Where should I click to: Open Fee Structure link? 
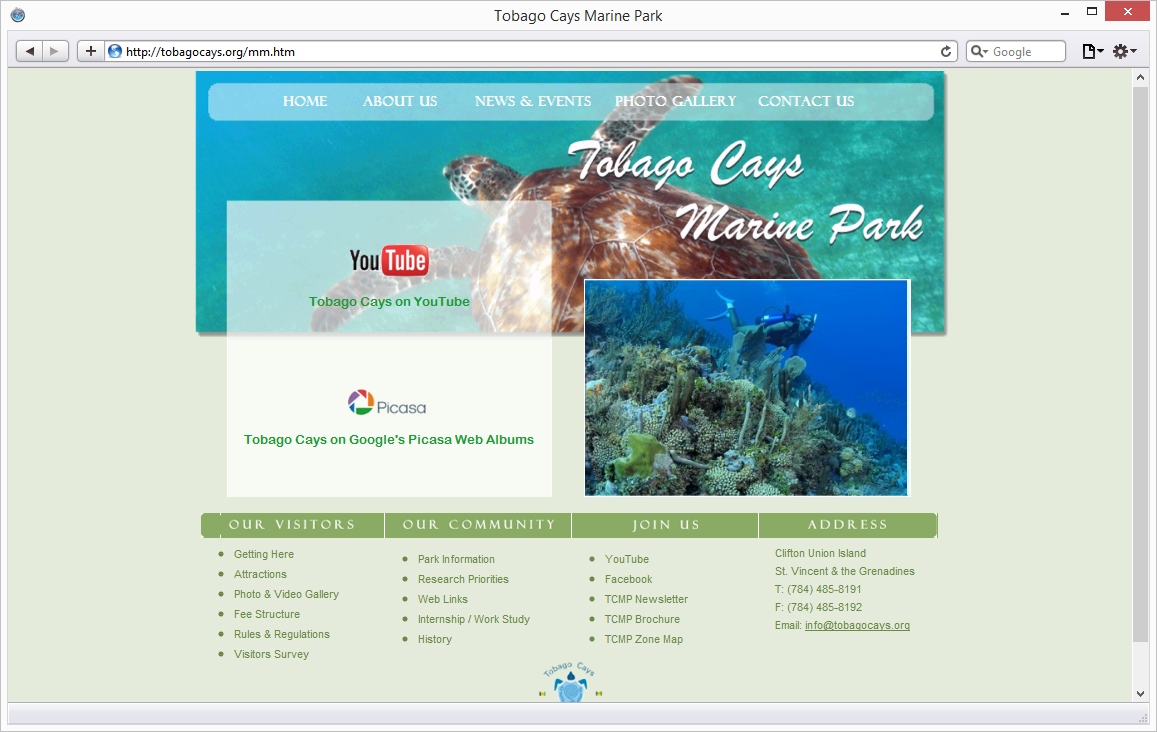coord(266,614)
